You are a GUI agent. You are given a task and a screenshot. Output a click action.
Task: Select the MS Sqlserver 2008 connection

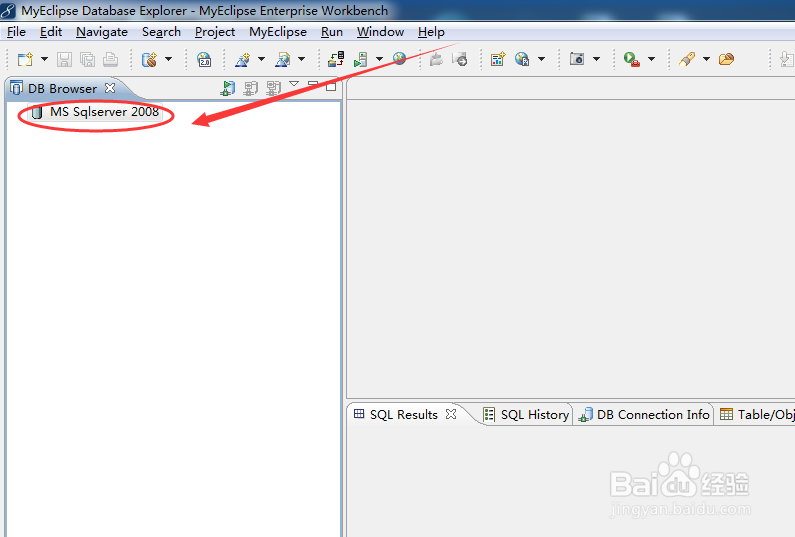tap(95, 112)
